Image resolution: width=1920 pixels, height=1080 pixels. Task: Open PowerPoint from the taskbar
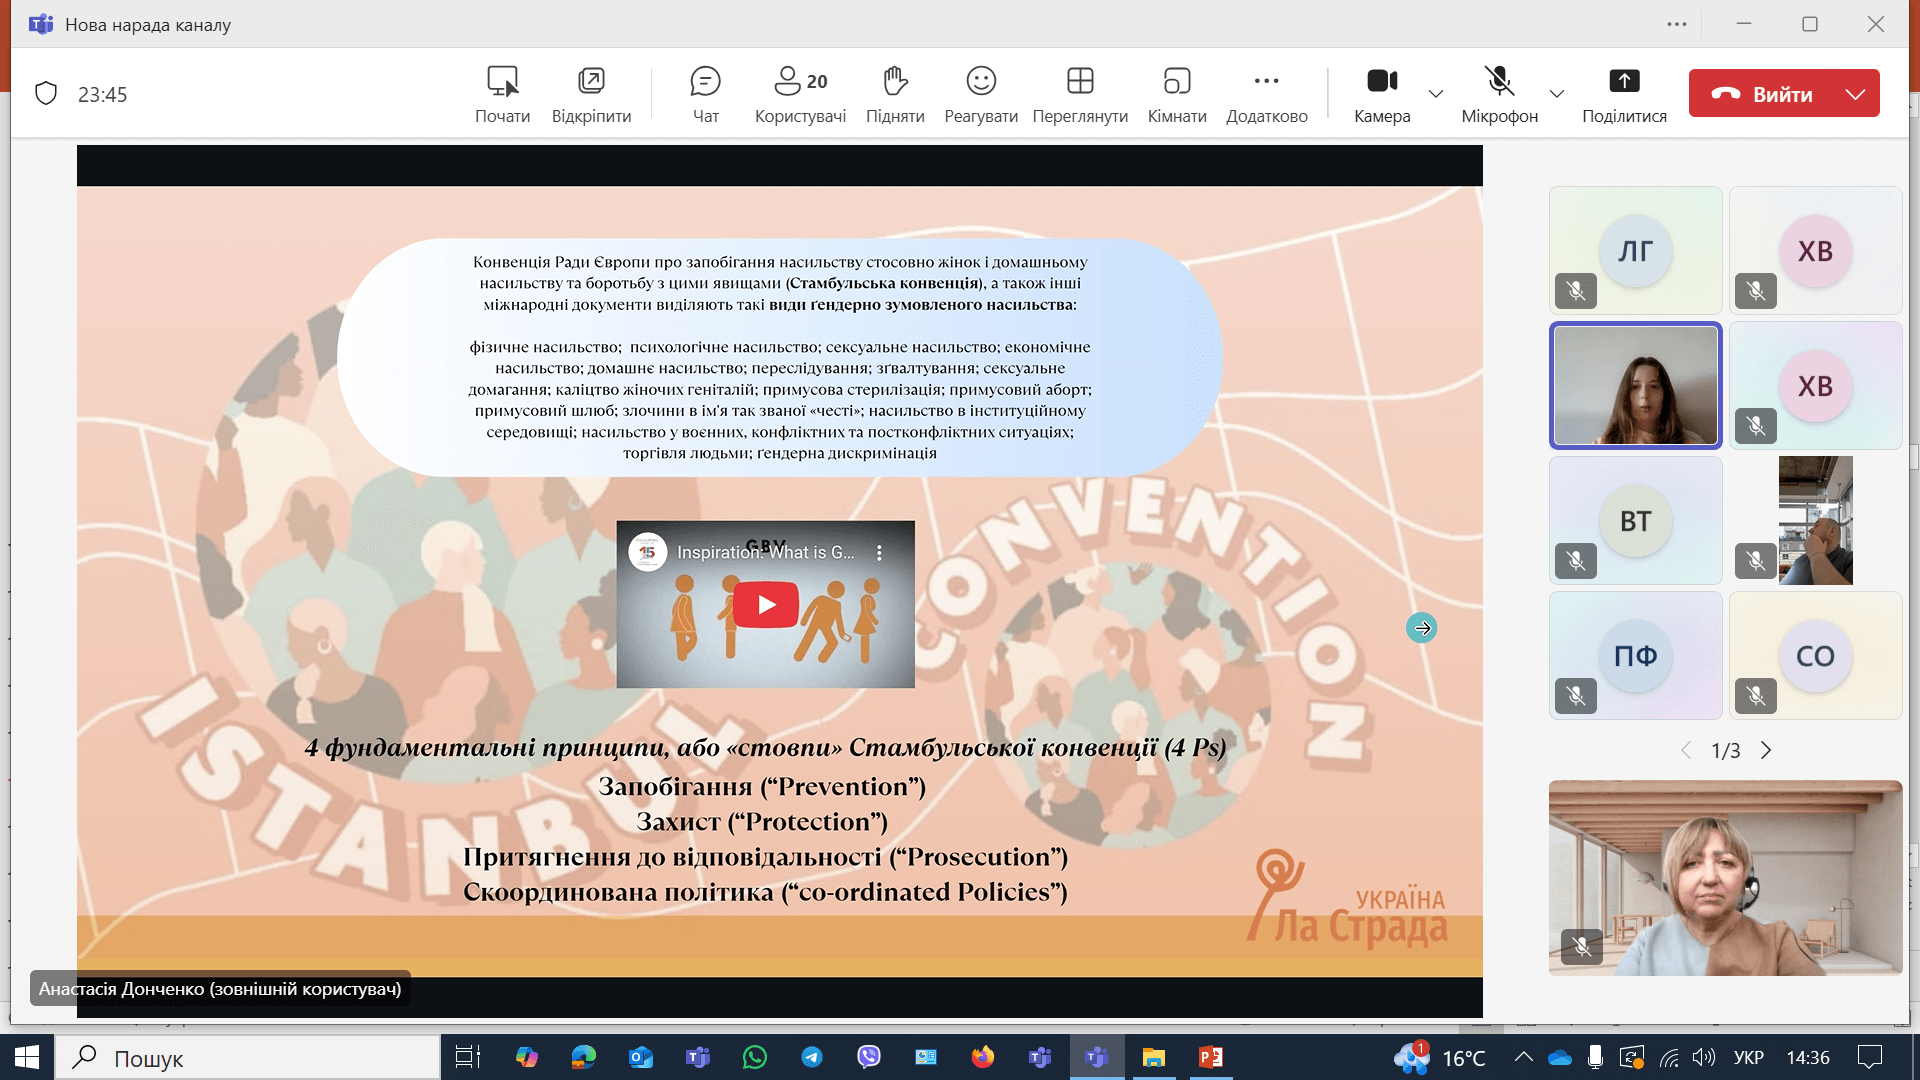pos(1211,1057)
